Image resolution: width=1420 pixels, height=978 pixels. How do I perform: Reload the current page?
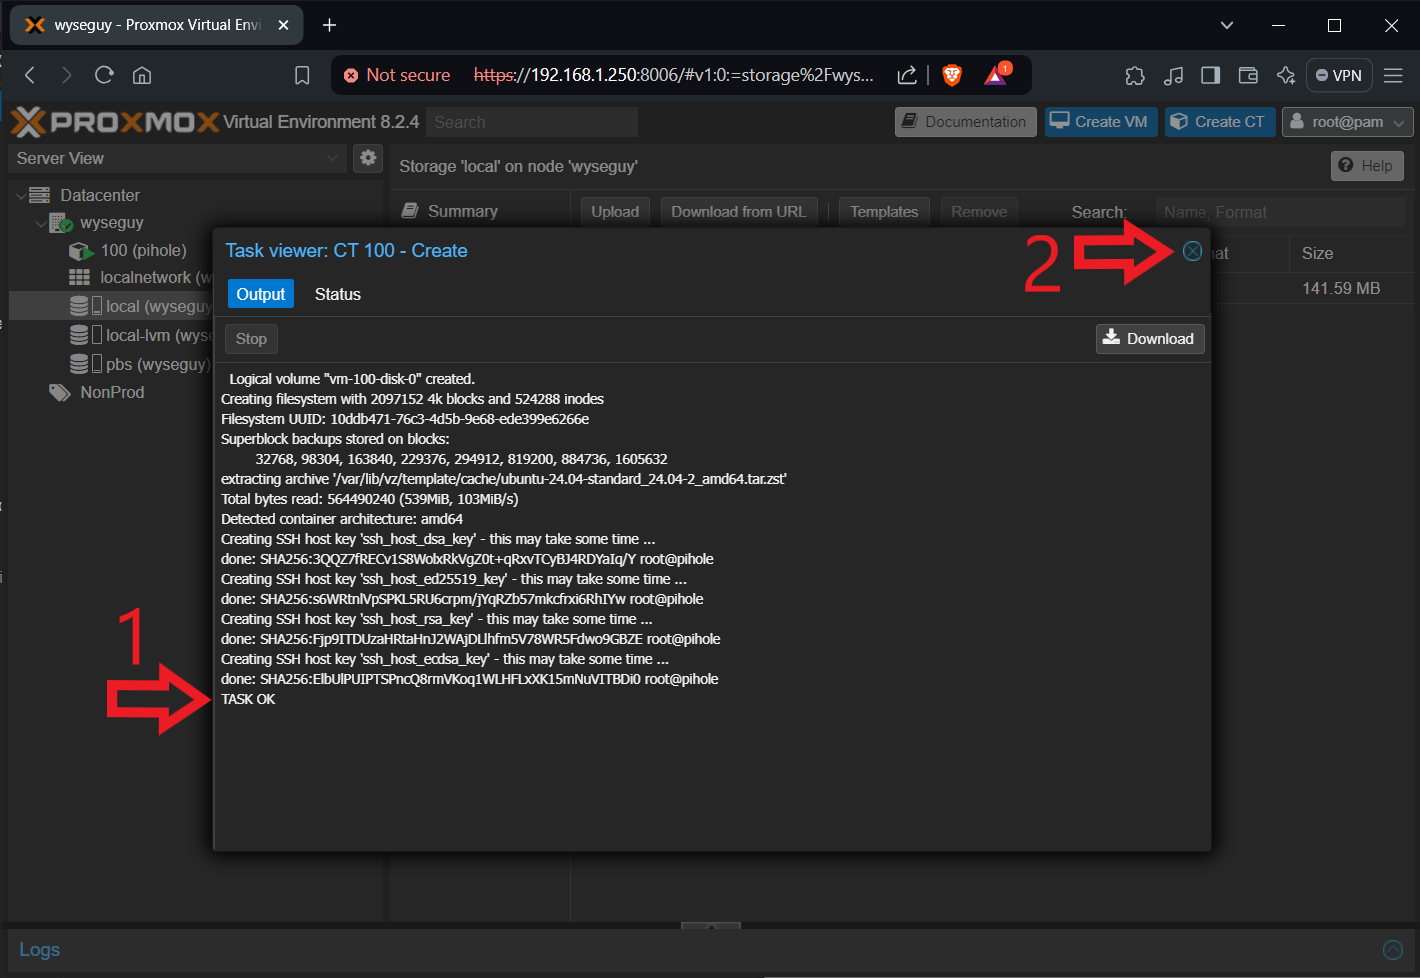(x=104, y=75)
